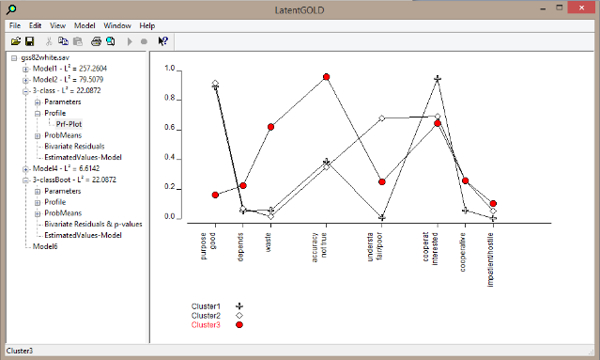
Task: Open the Model menu
Action: (x=85, y=26)
